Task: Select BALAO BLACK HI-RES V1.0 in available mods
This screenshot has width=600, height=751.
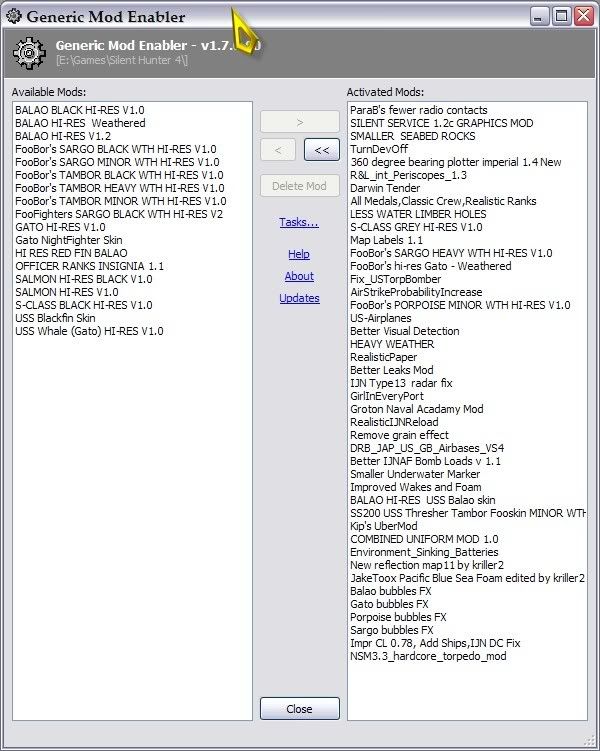Action: 80,110
